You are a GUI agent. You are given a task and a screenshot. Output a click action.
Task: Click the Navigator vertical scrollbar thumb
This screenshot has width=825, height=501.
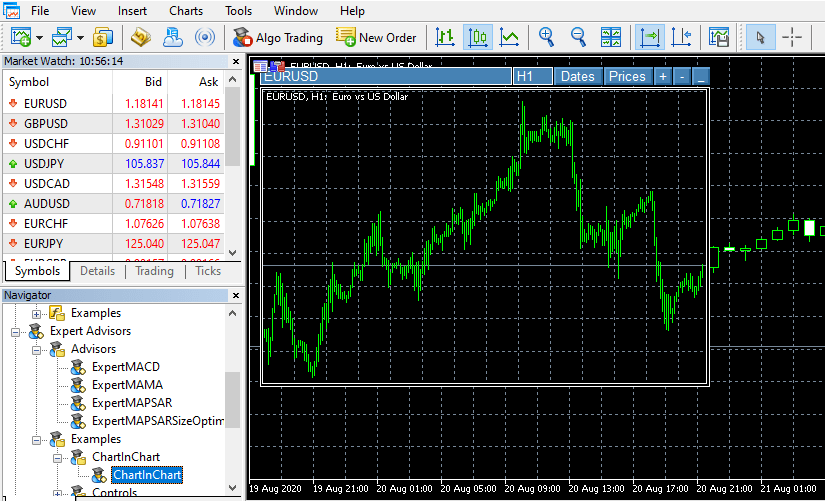click(x=232, y=399)
